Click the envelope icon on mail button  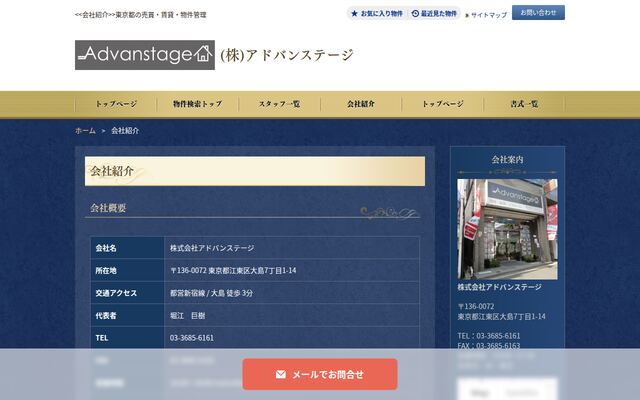(x=280, y=374)
